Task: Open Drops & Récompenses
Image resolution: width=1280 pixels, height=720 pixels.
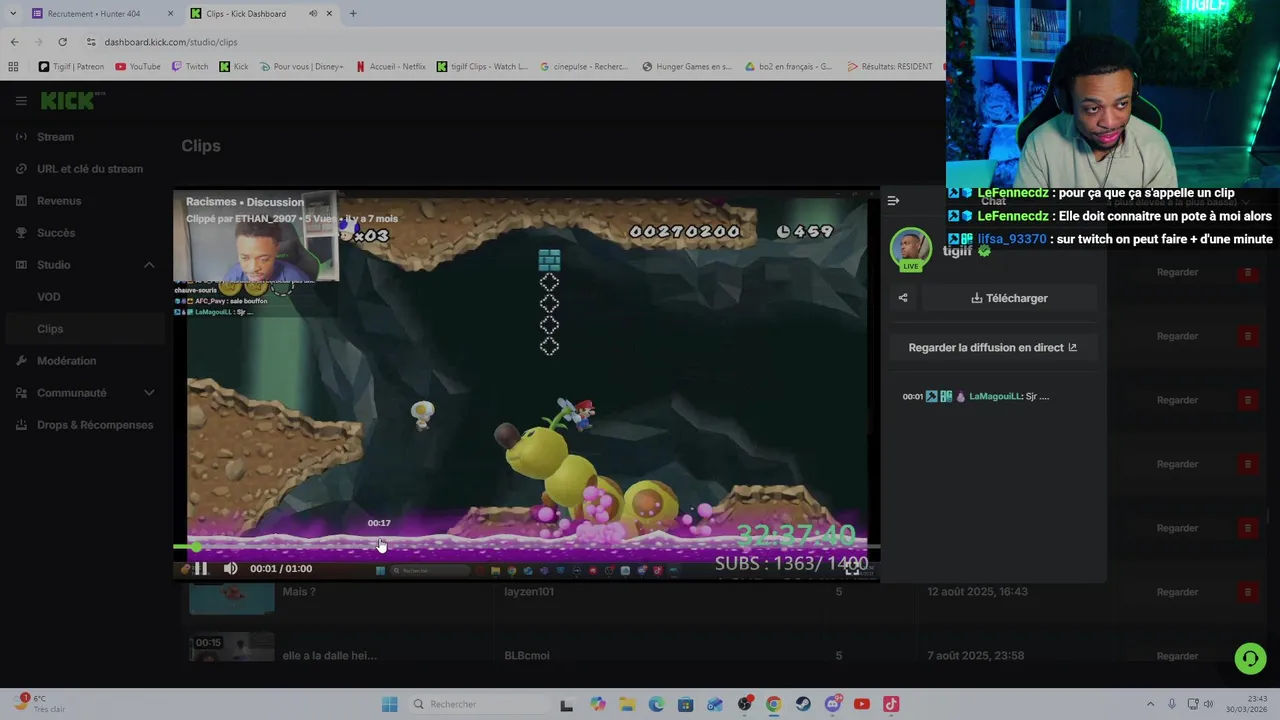Action: (83, 425)
